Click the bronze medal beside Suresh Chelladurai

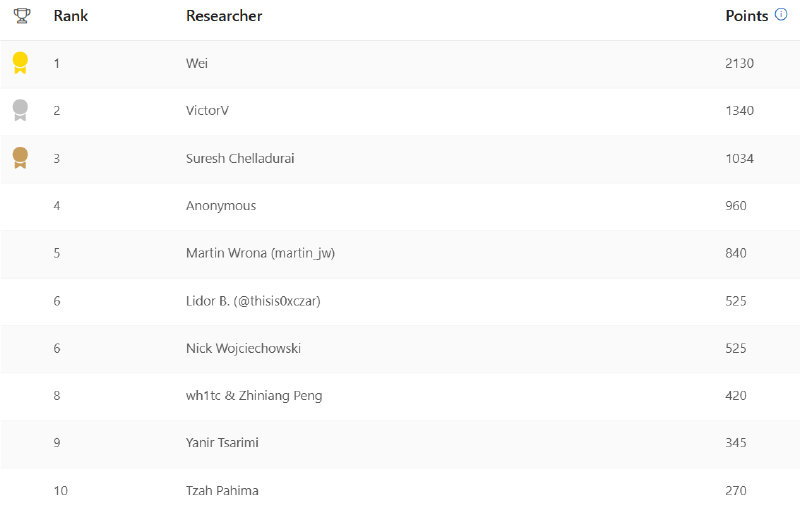20,158
